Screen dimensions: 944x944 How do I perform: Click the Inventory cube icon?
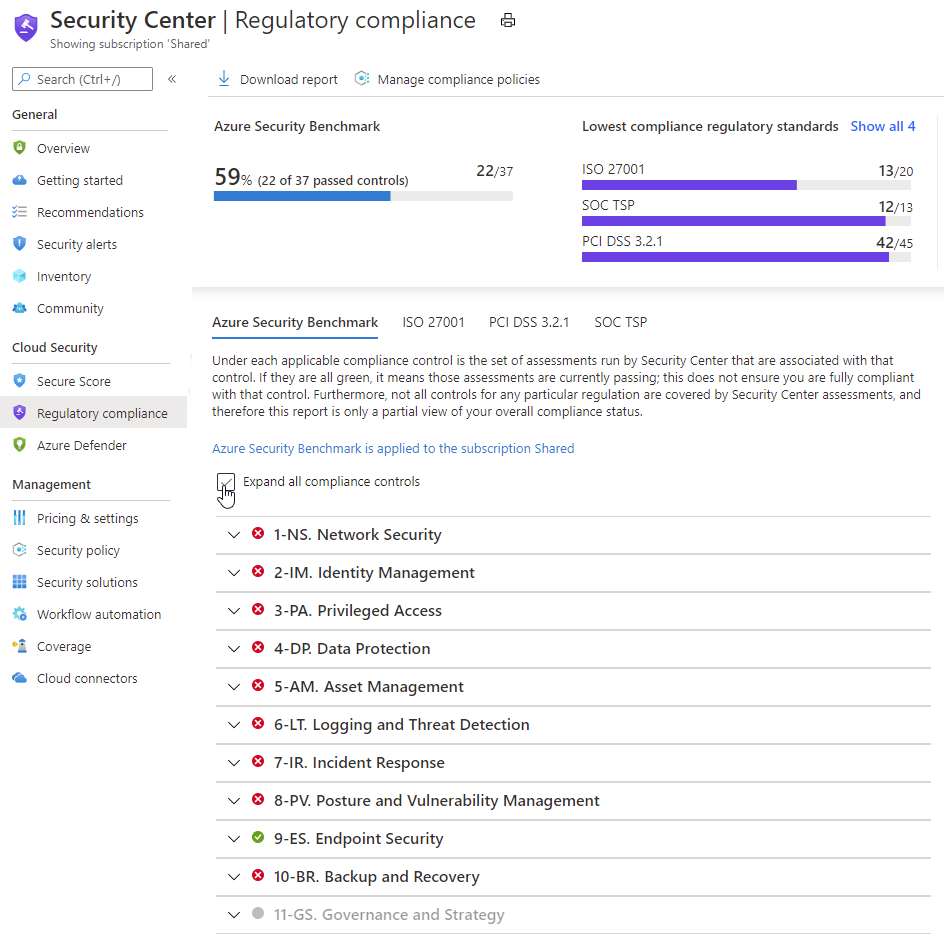[20, 276]
